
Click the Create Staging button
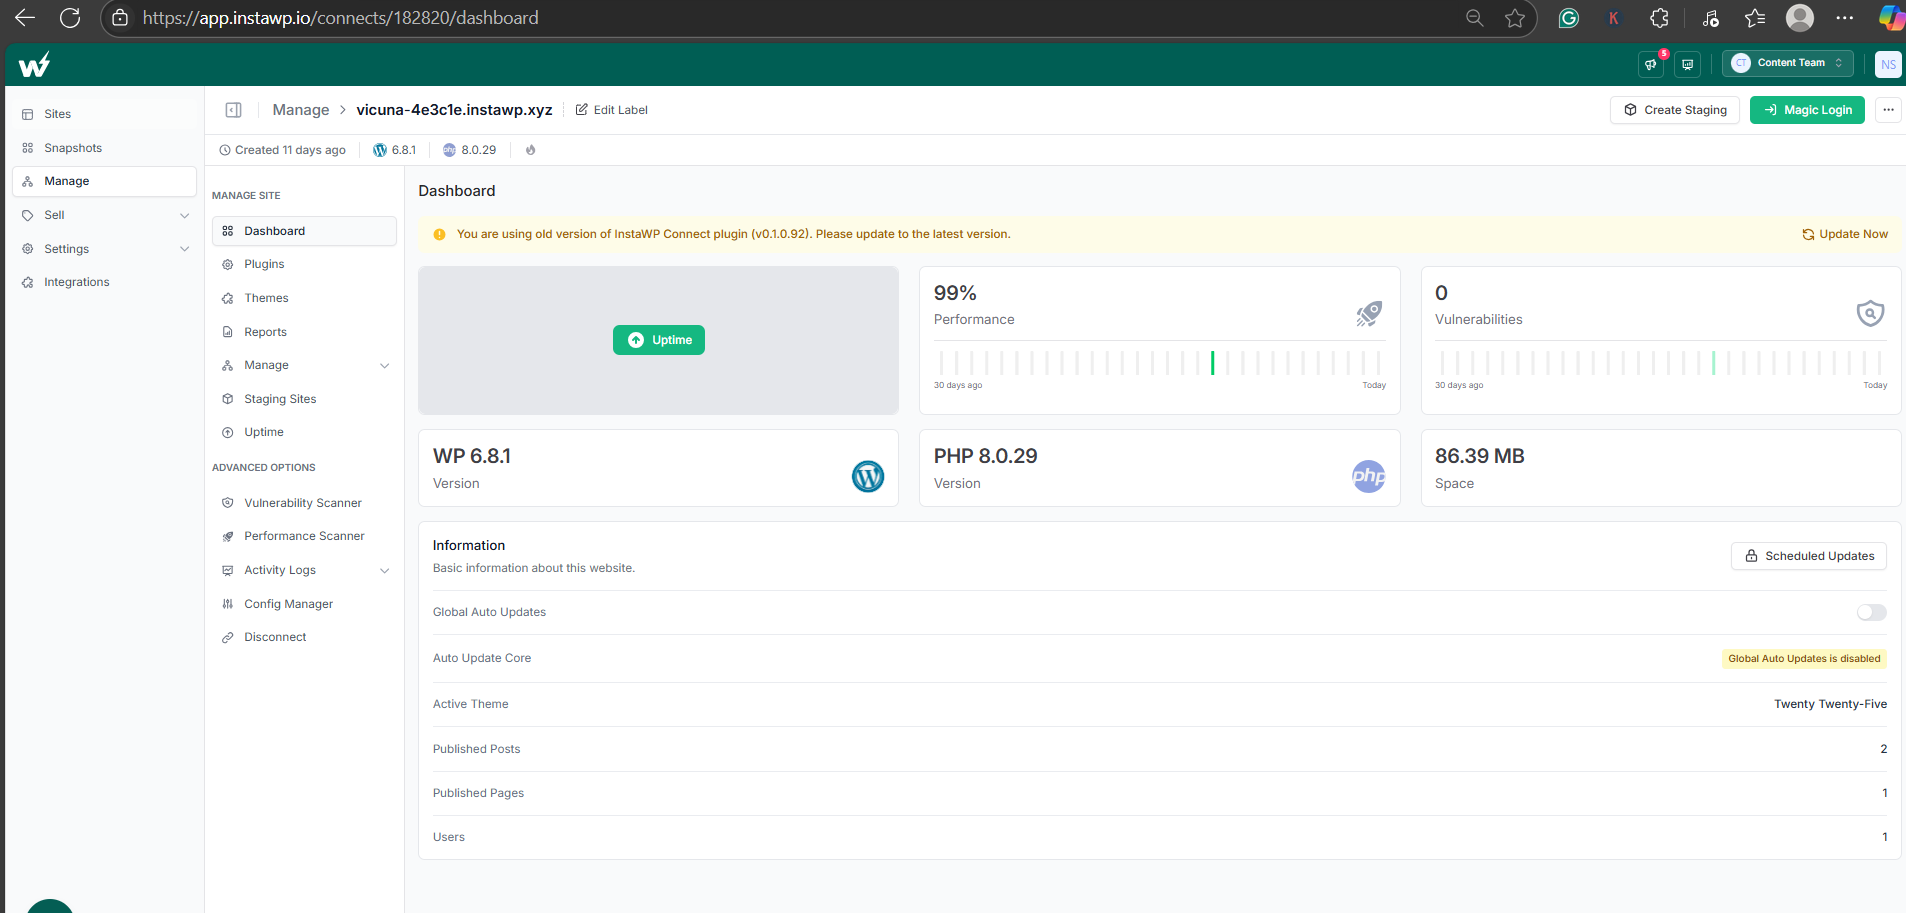[x=1675, y=110]
